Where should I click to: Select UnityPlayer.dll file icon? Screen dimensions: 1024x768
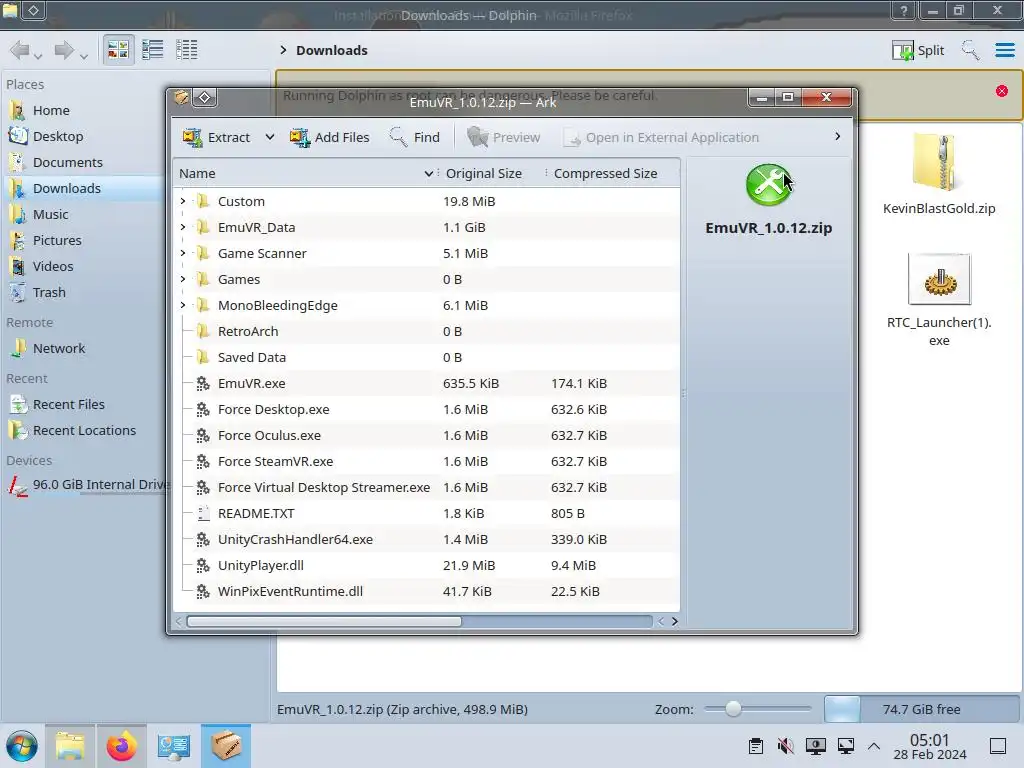(203, 566)
